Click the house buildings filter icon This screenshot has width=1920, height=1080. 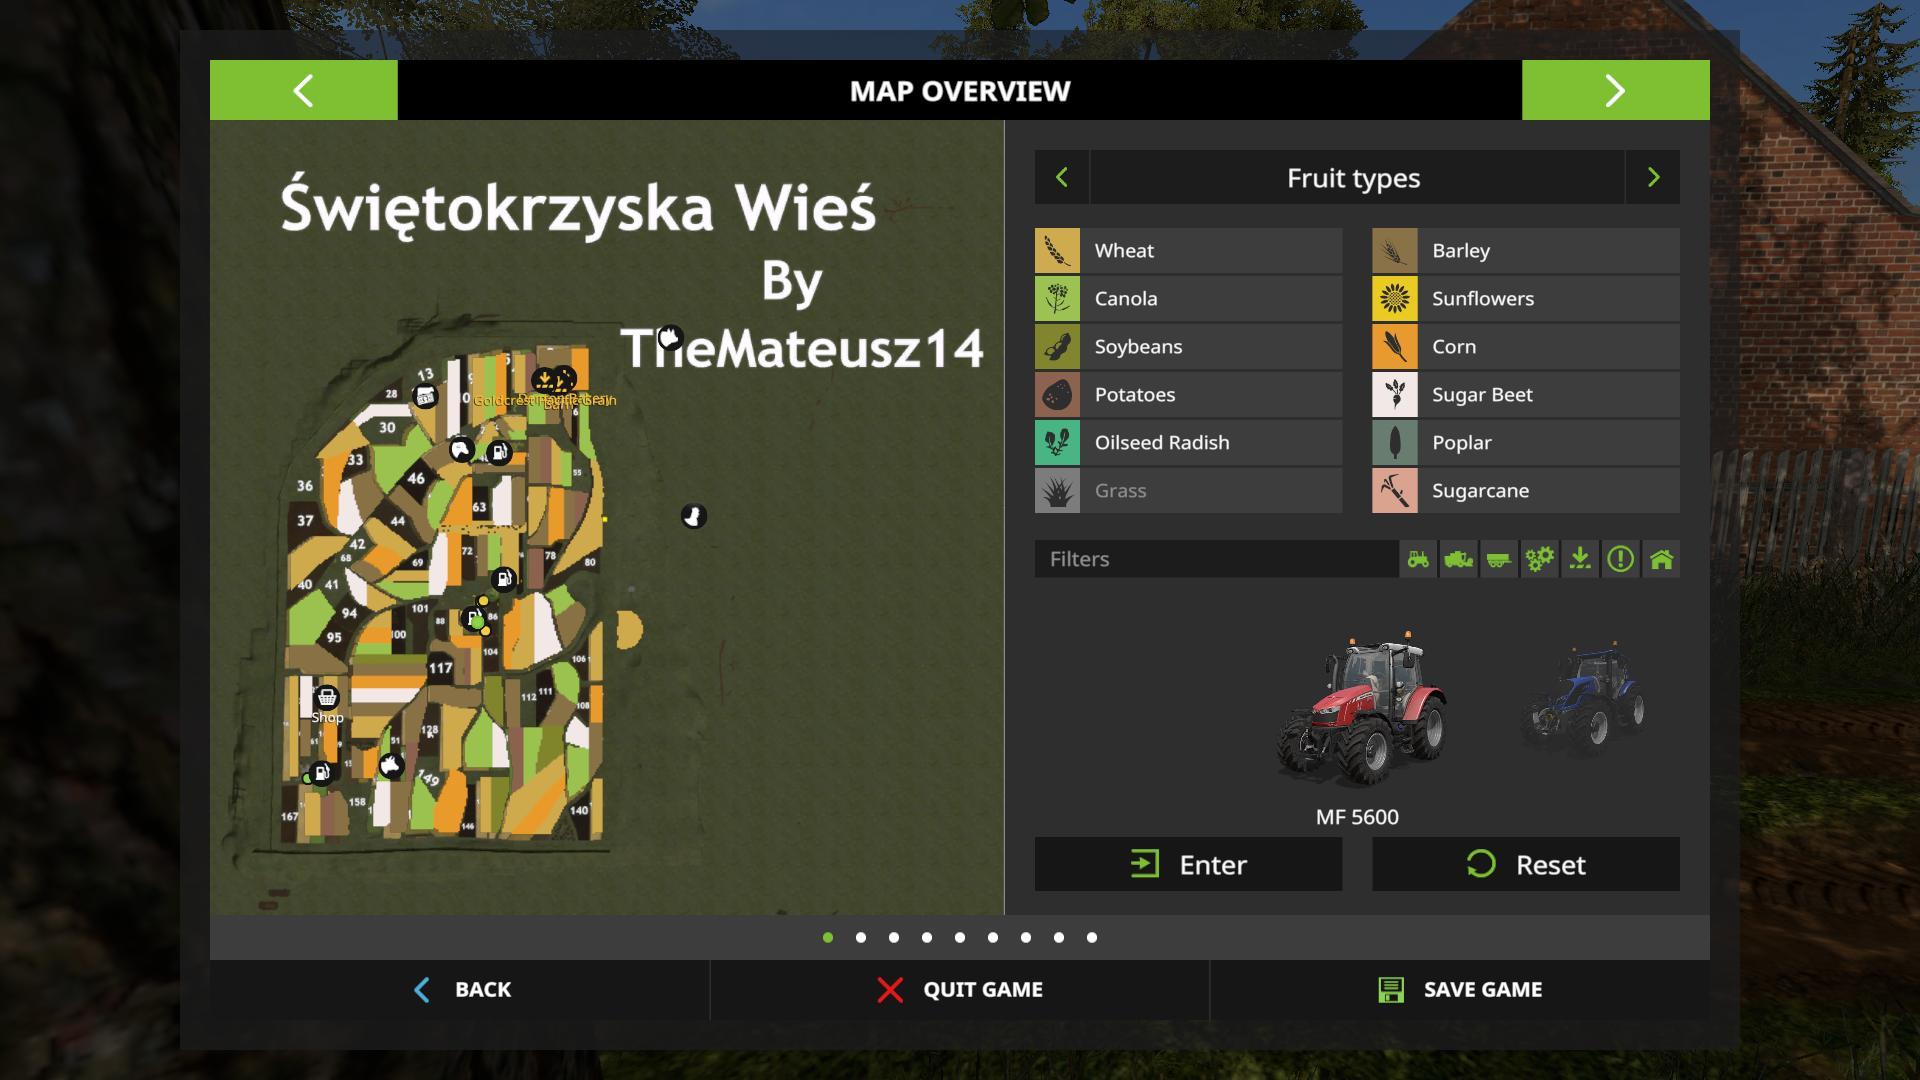point(1661,559)
